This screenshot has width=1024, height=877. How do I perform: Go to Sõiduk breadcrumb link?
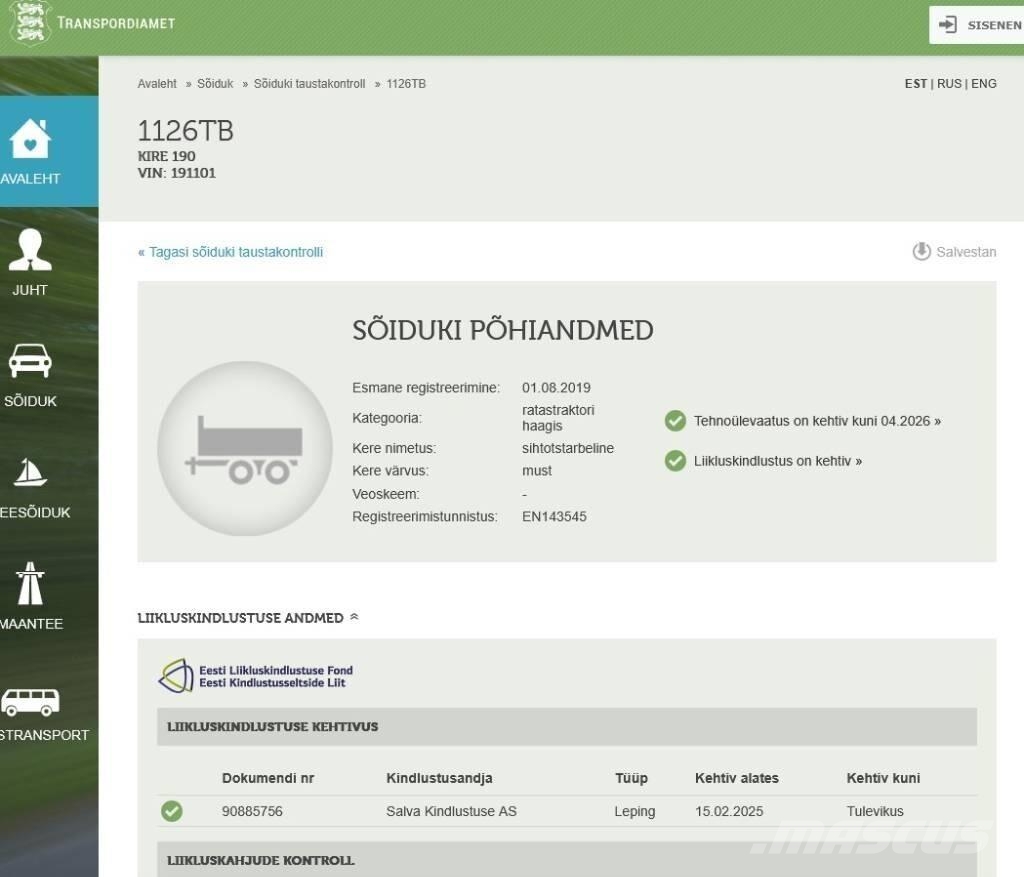[215, 84]
